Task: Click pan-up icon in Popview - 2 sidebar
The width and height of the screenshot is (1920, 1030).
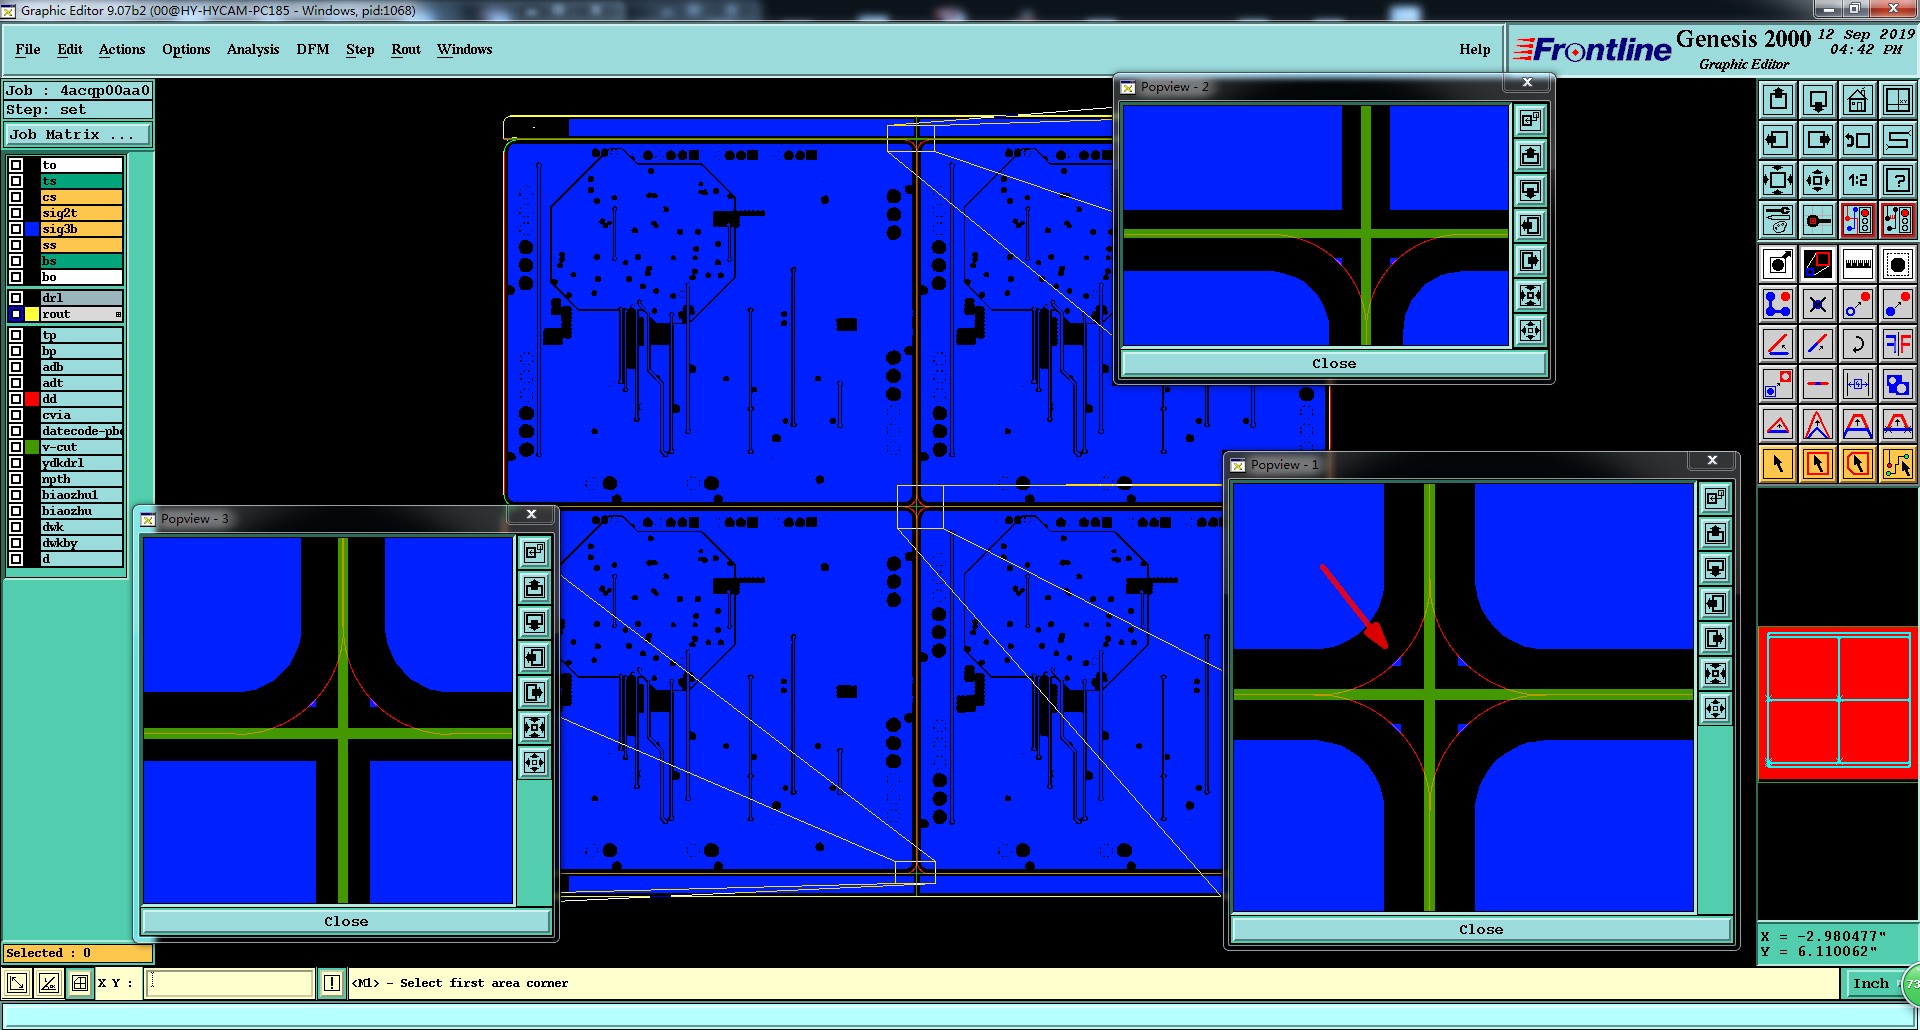Action: [x=1530, y=156]
